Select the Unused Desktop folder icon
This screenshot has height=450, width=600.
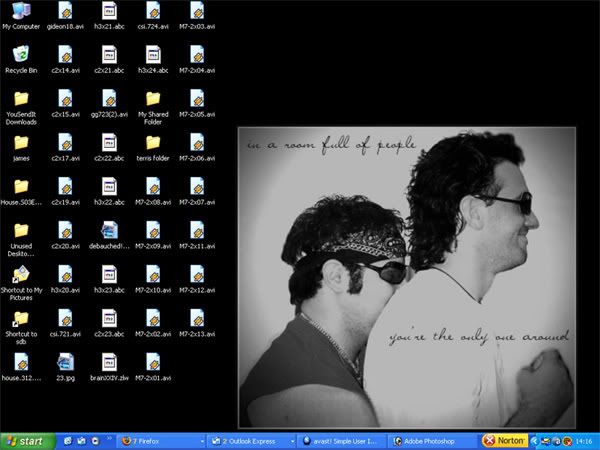pos(21,230)
